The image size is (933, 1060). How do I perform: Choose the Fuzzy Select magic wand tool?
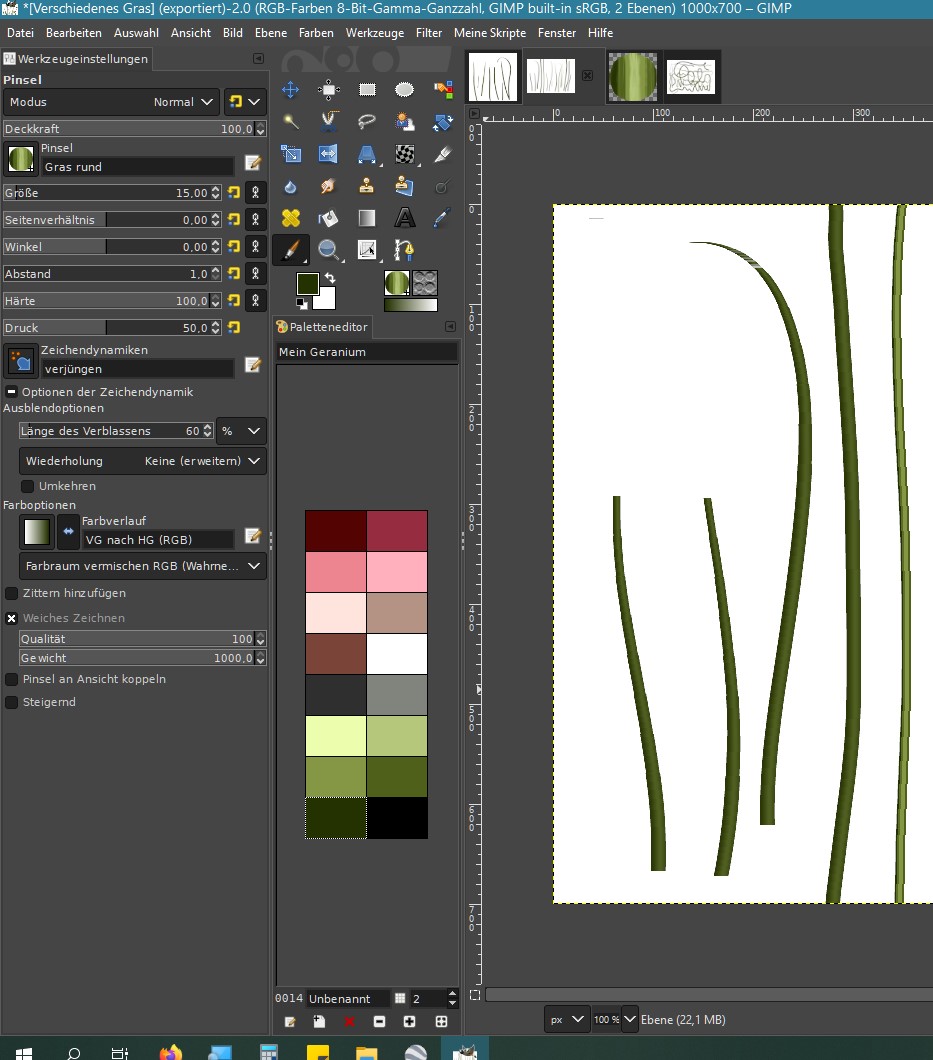pyautogui.click(x=291, y=122)
